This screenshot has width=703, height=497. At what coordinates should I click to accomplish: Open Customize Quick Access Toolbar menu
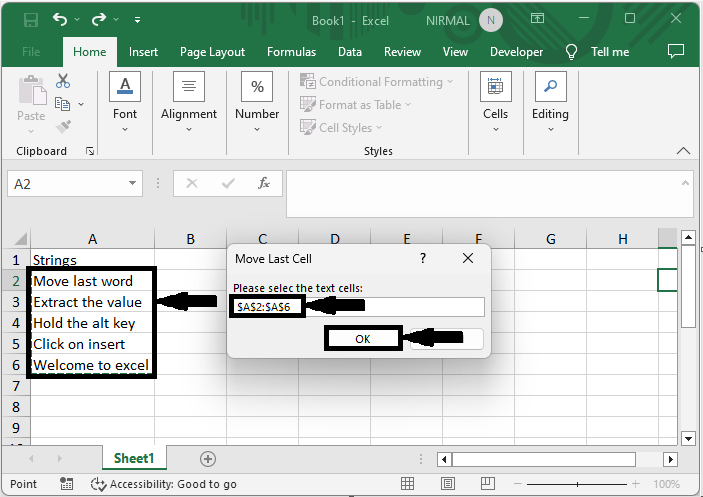pos(137,20)
